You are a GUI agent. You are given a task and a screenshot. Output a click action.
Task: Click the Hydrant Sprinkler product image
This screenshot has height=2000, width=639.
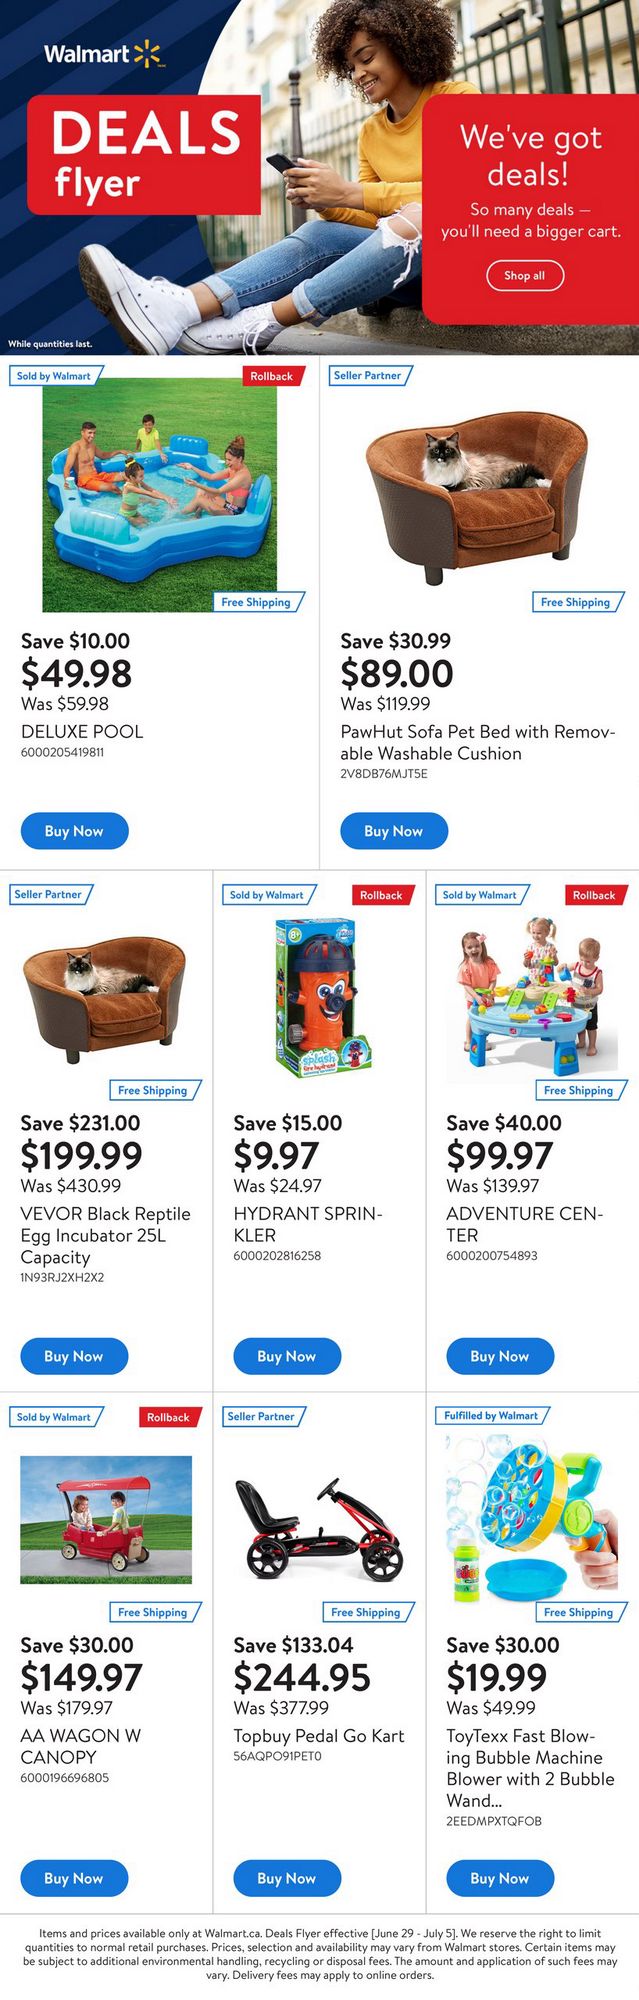coord(318,998)
